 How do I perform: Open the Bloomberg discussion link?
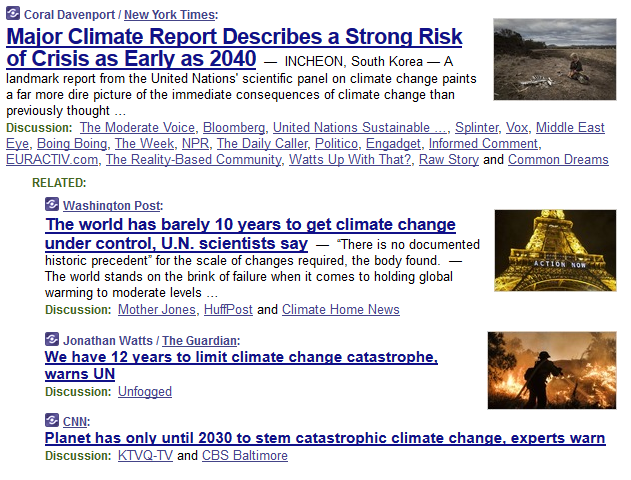(x=234, y=128)
